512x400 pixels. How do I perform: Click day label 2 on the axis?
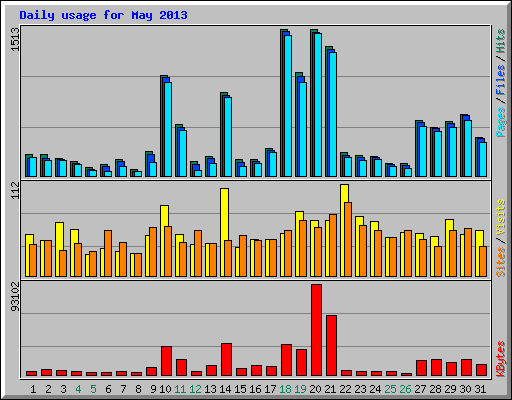coord(48,389)
